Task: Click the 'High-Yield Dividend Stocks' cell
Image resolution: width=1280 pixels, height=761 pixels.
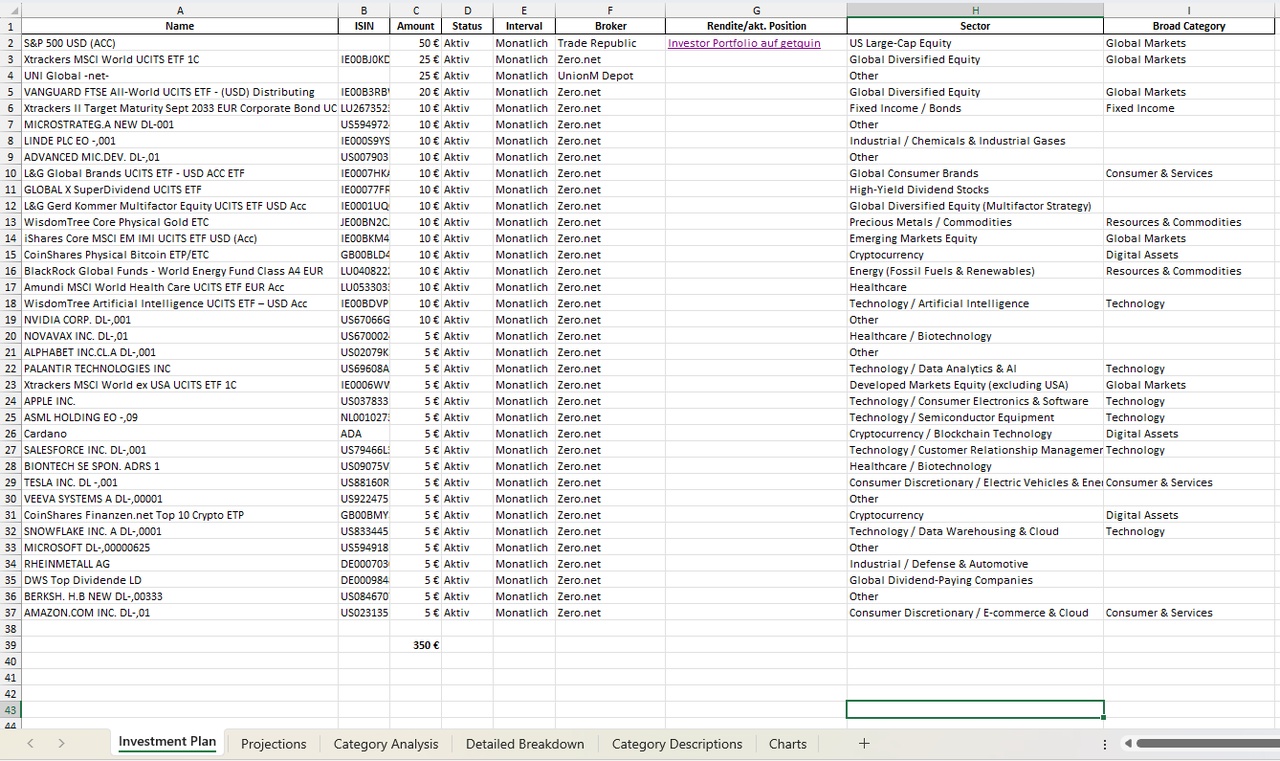Action: (x=975, y=189)
